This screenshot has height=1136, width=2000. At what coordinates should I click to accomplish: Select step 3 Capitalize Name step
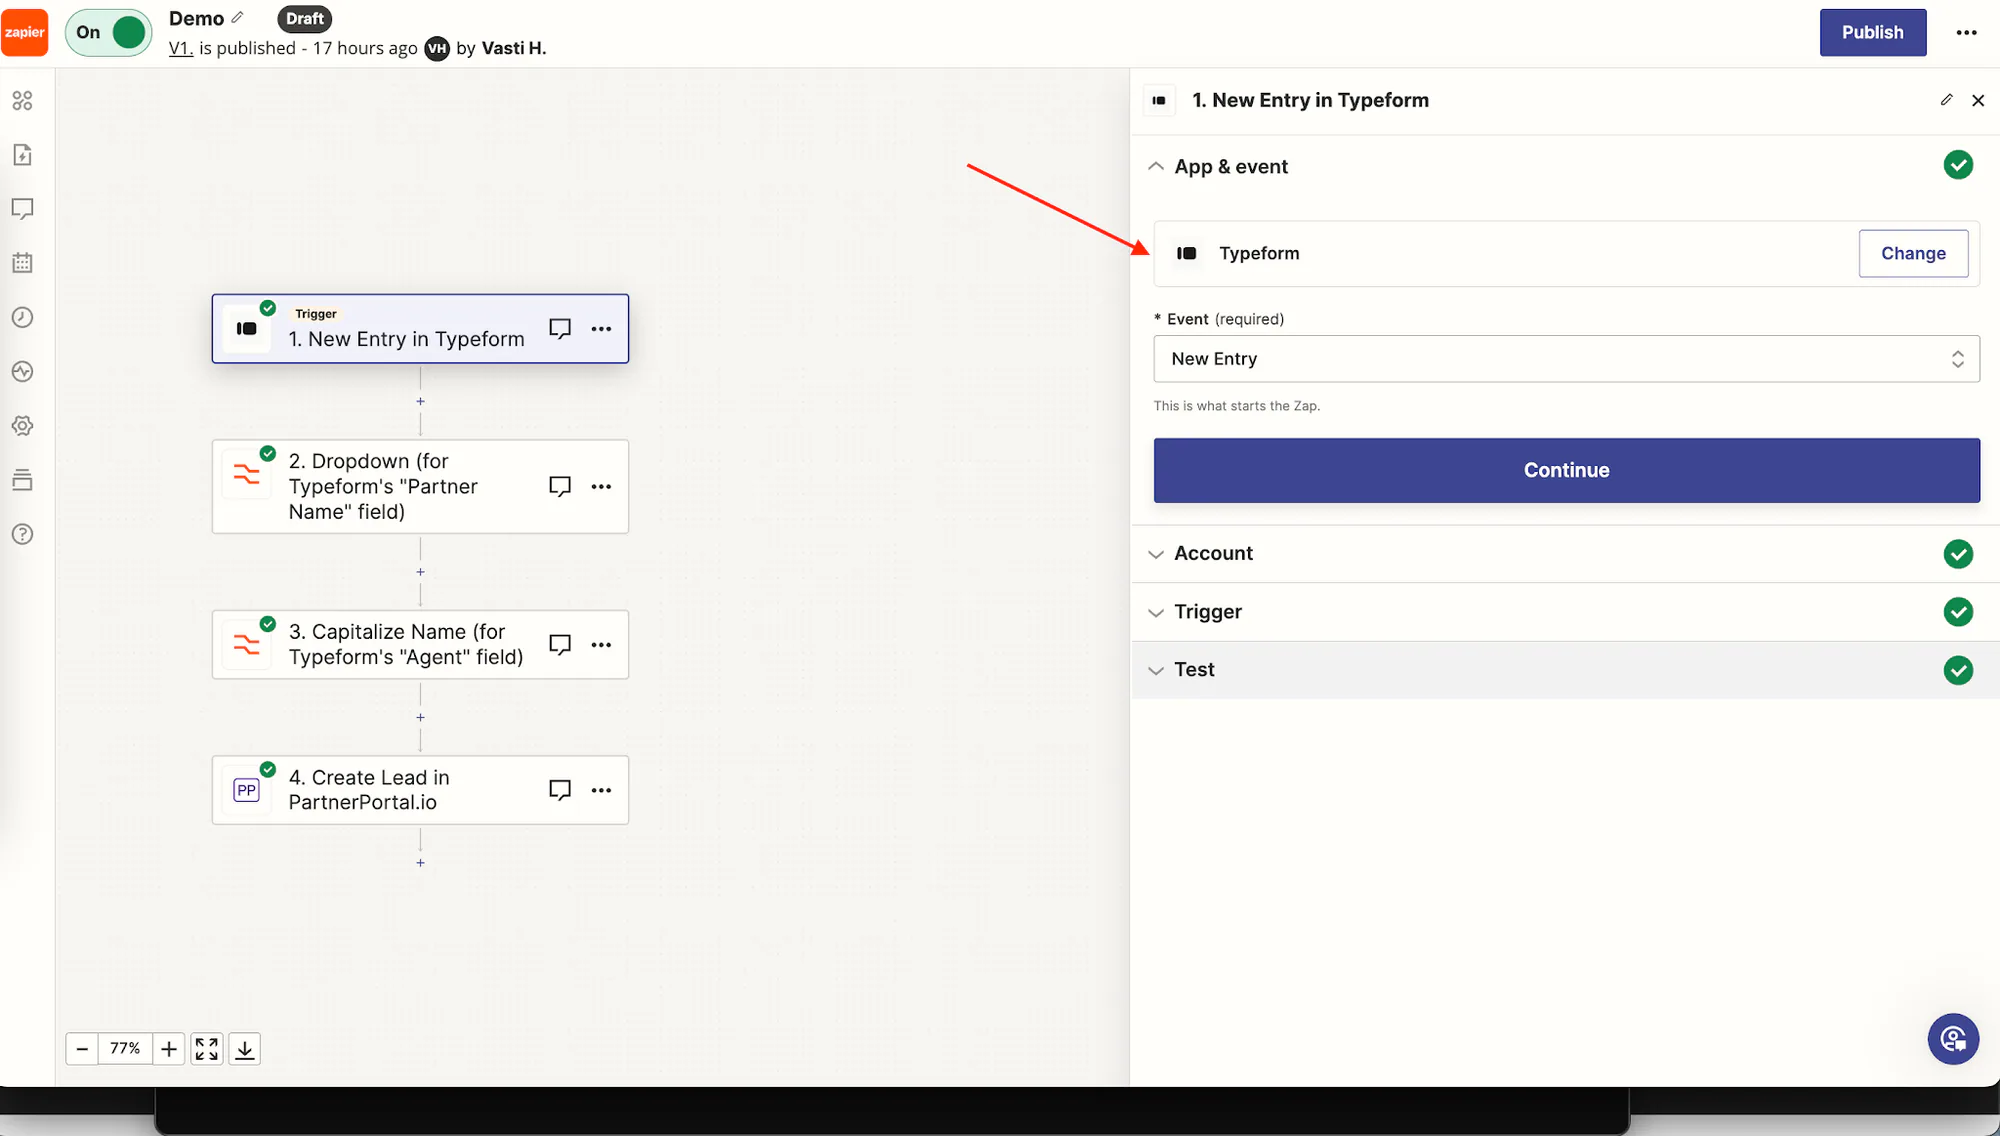click(x=420, y=645)
